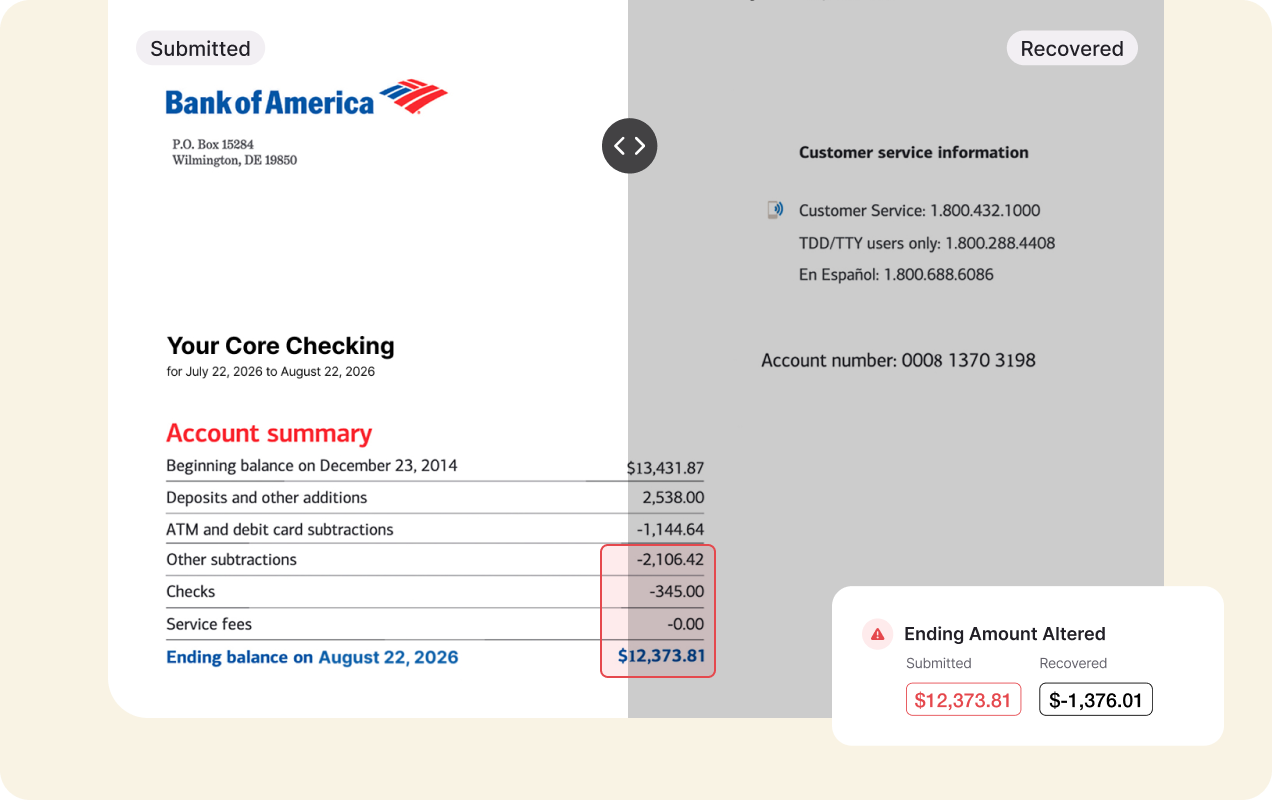Click Customer Service phone number 1.800.432.1000

985,211
